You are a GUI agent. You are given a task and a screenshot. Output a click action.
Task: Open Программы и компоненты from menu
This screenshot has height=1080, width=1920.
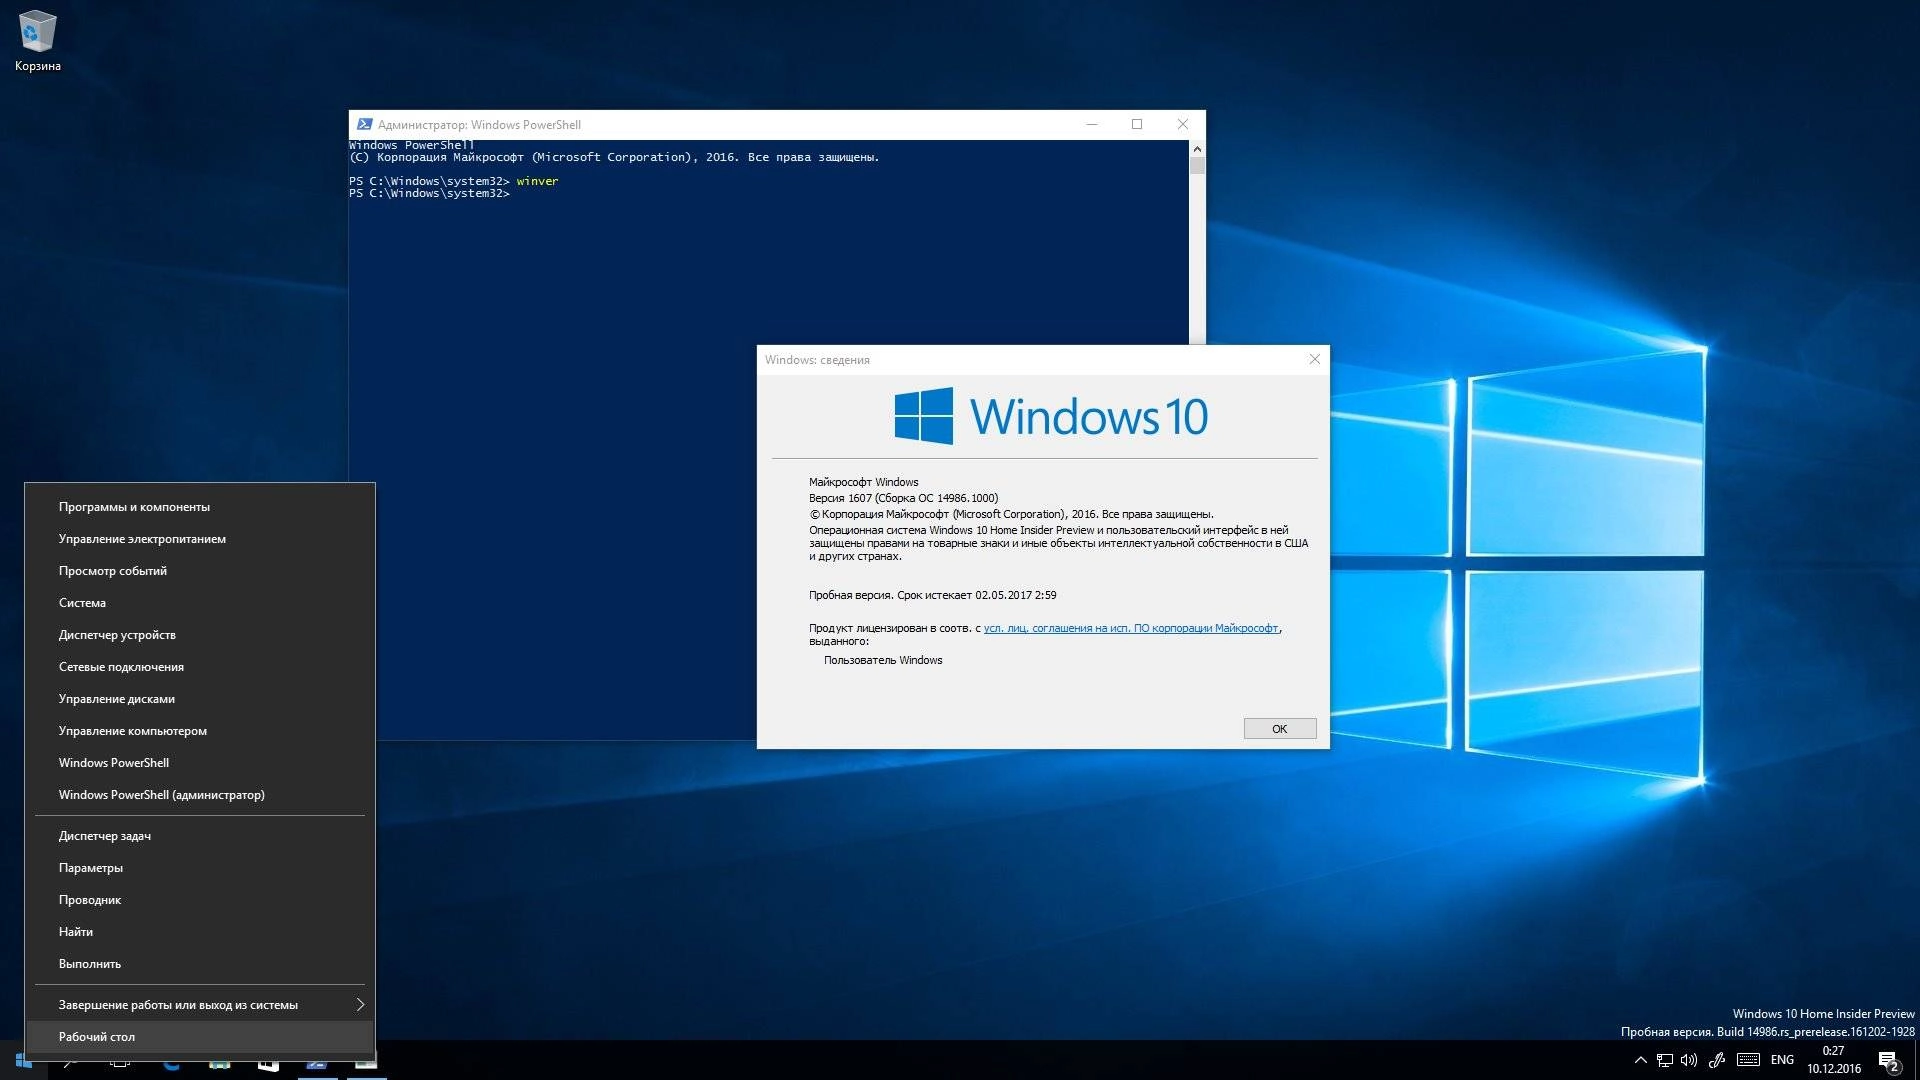pyautogui.click(x=200, y=507)
